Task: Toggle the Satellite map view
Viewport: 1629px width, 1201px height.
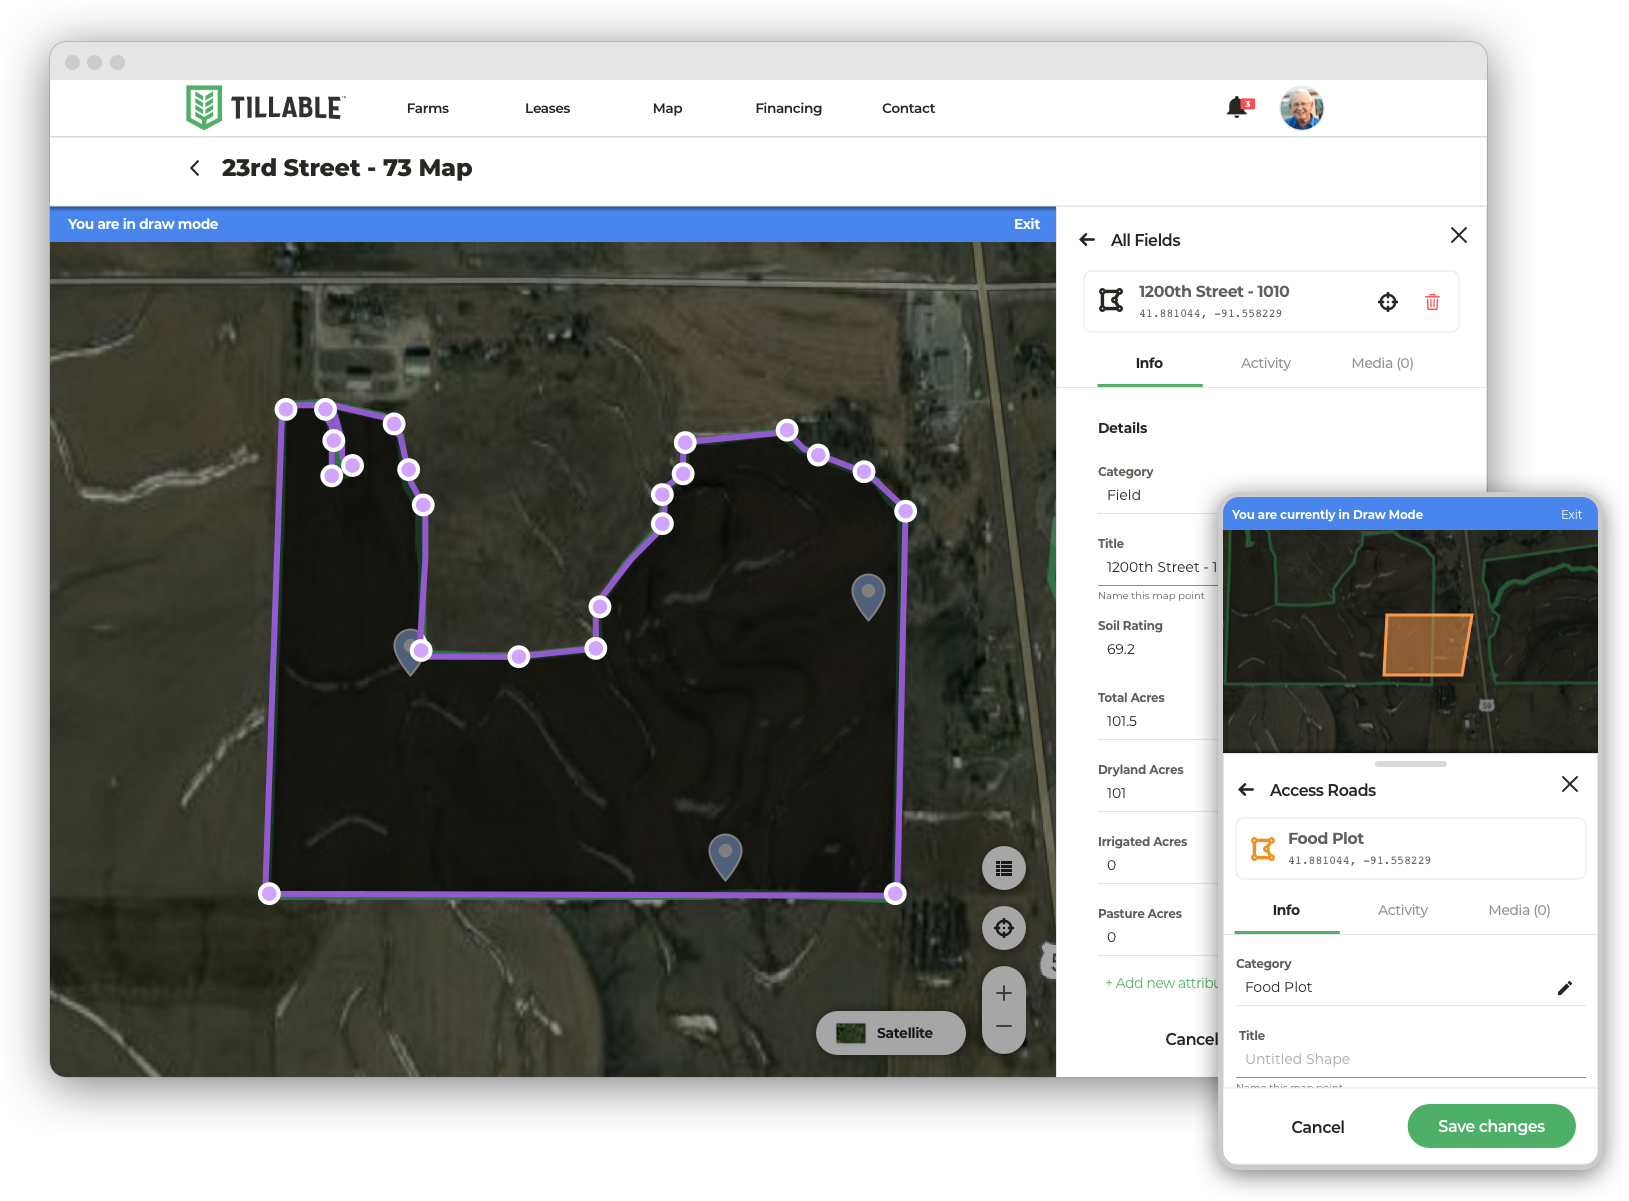Action: click(890, 1033)
